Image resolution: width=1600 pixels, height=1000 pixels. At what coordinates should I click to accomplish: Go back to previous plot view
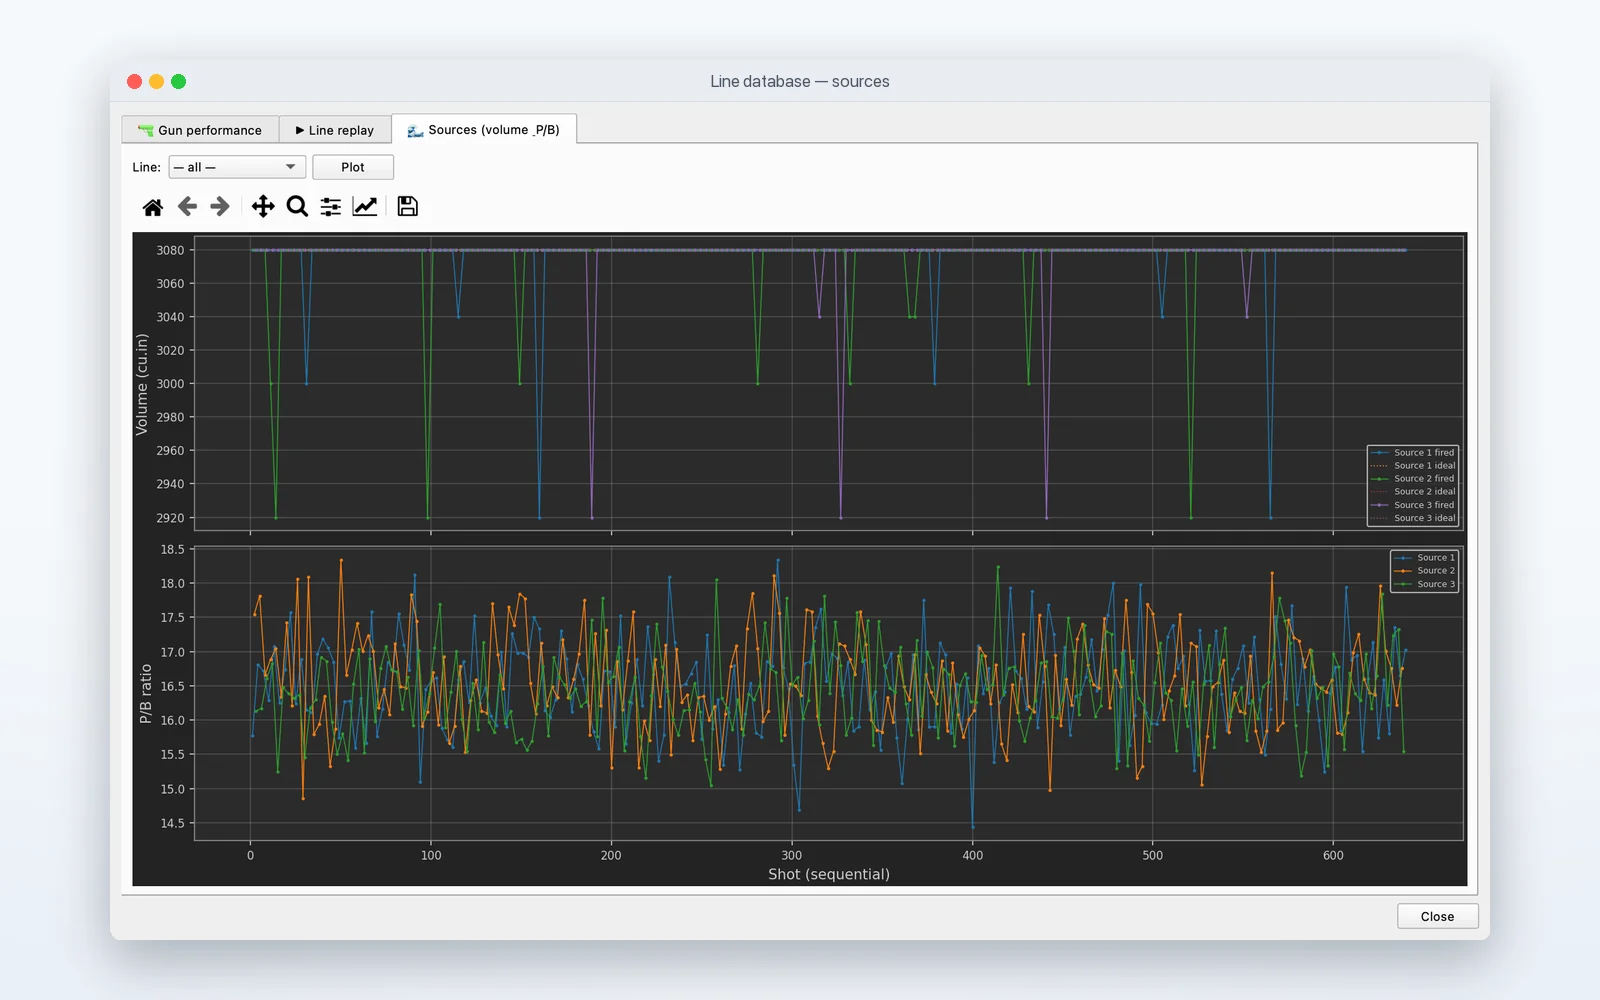[x=187, y=207]
